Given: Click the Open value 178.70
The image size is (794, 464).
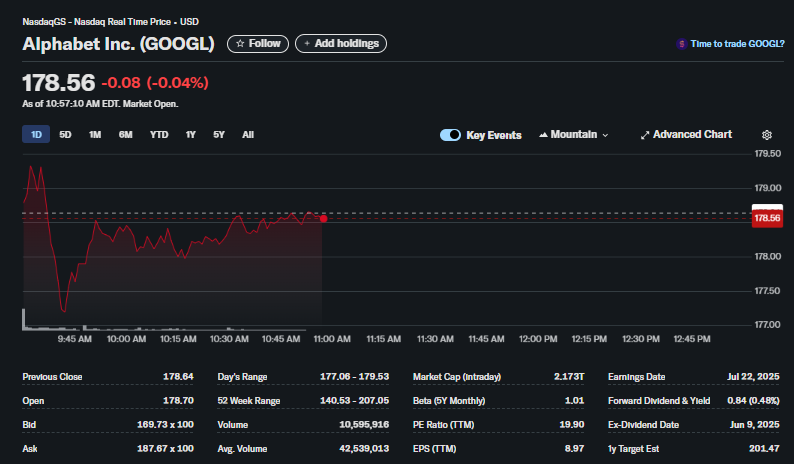Looking at the screenshot, I should 178,401.
